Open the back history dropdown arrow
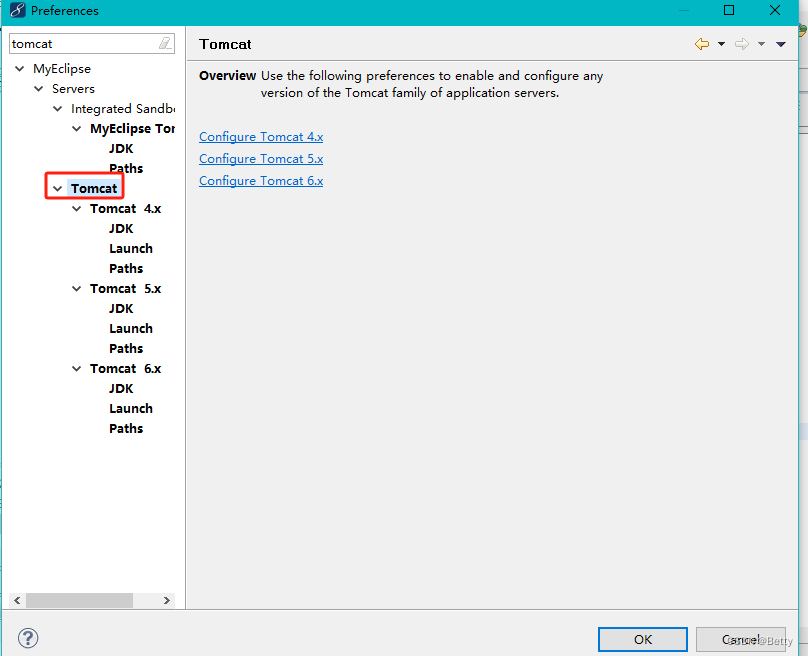 coord(721,44)
